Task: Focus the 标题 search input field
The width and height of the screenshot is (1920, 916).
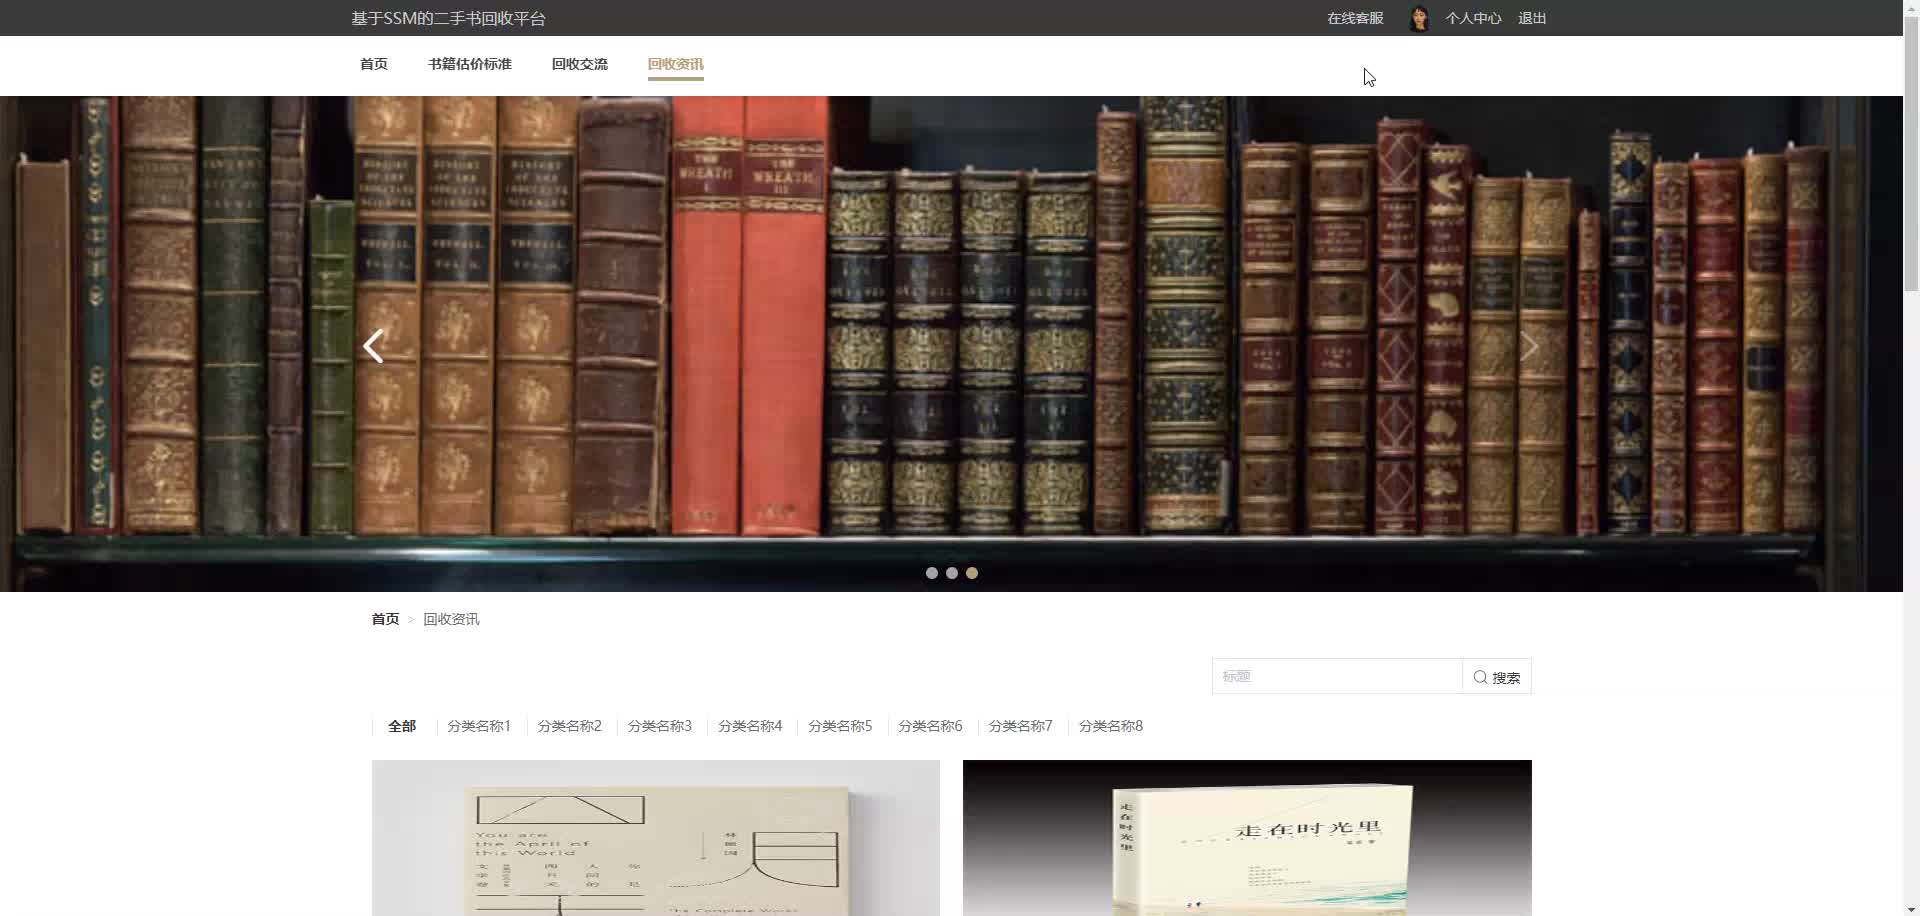Action: (1337, 677)
